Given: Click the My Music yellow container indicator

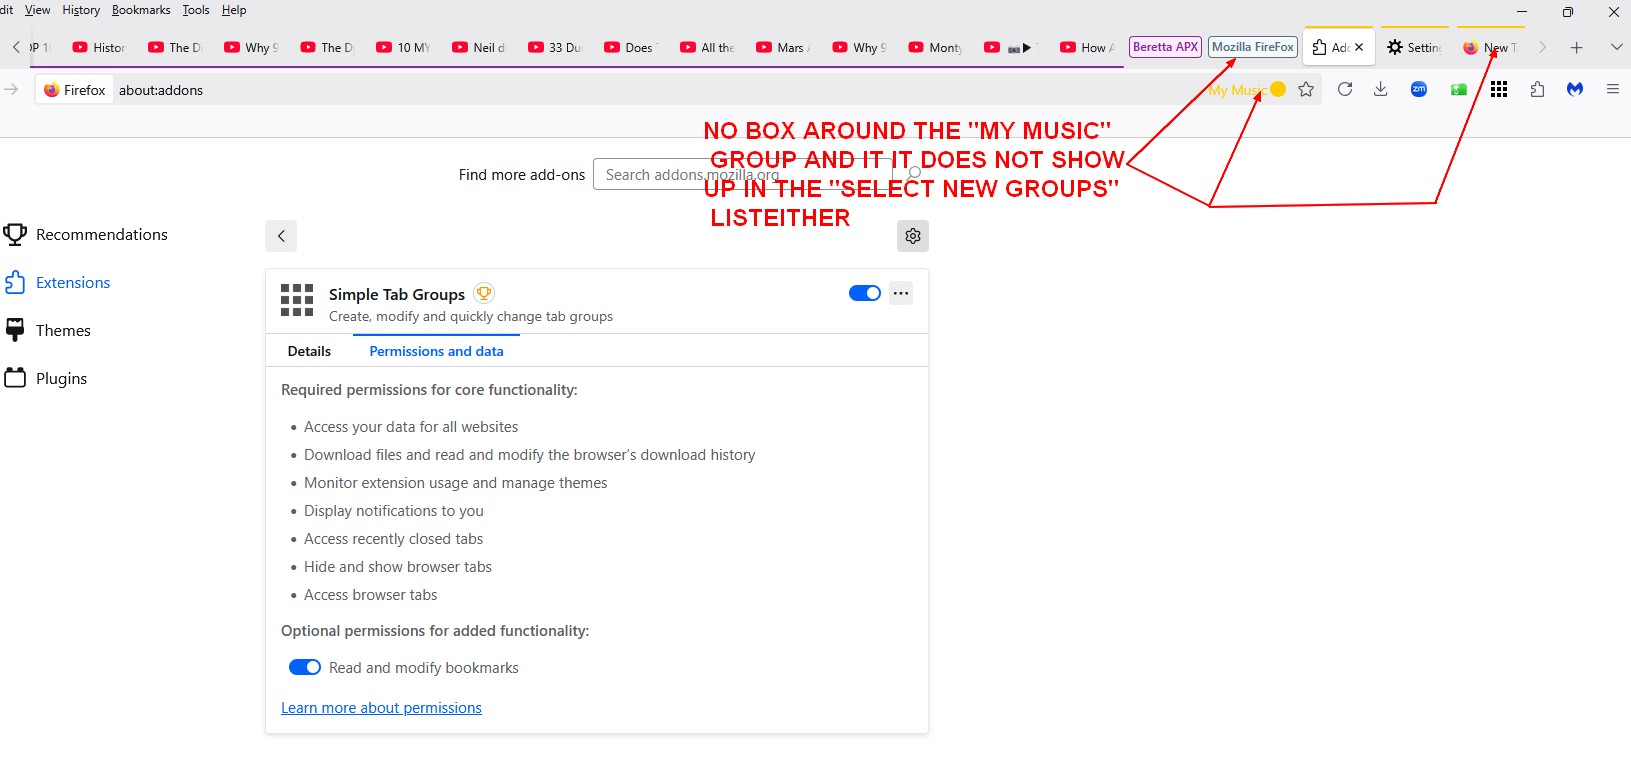Looking at the screenshot, I should (1277, 90).
